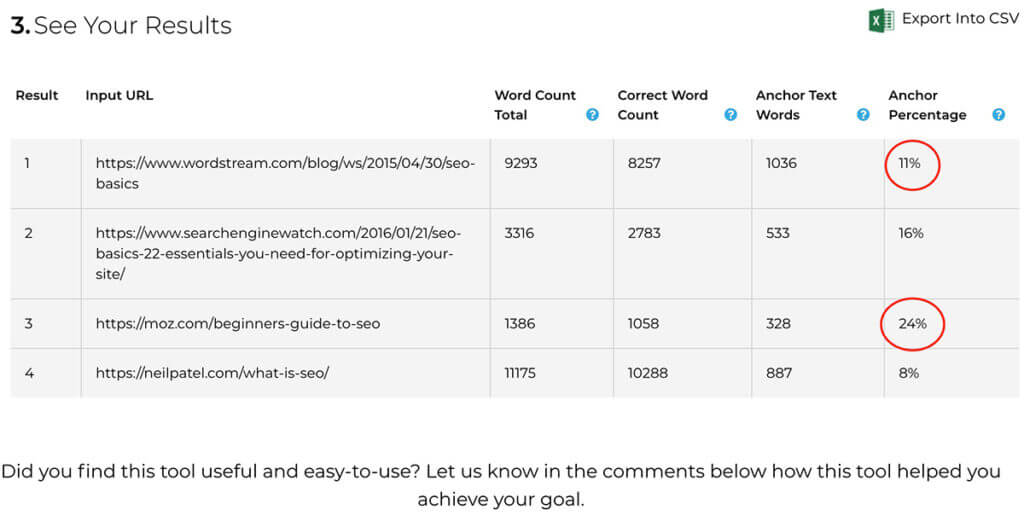Open Correct Word Count help icon
Image resolution: width=1024 pixels, height=521 pixels.
coord(731,115)
